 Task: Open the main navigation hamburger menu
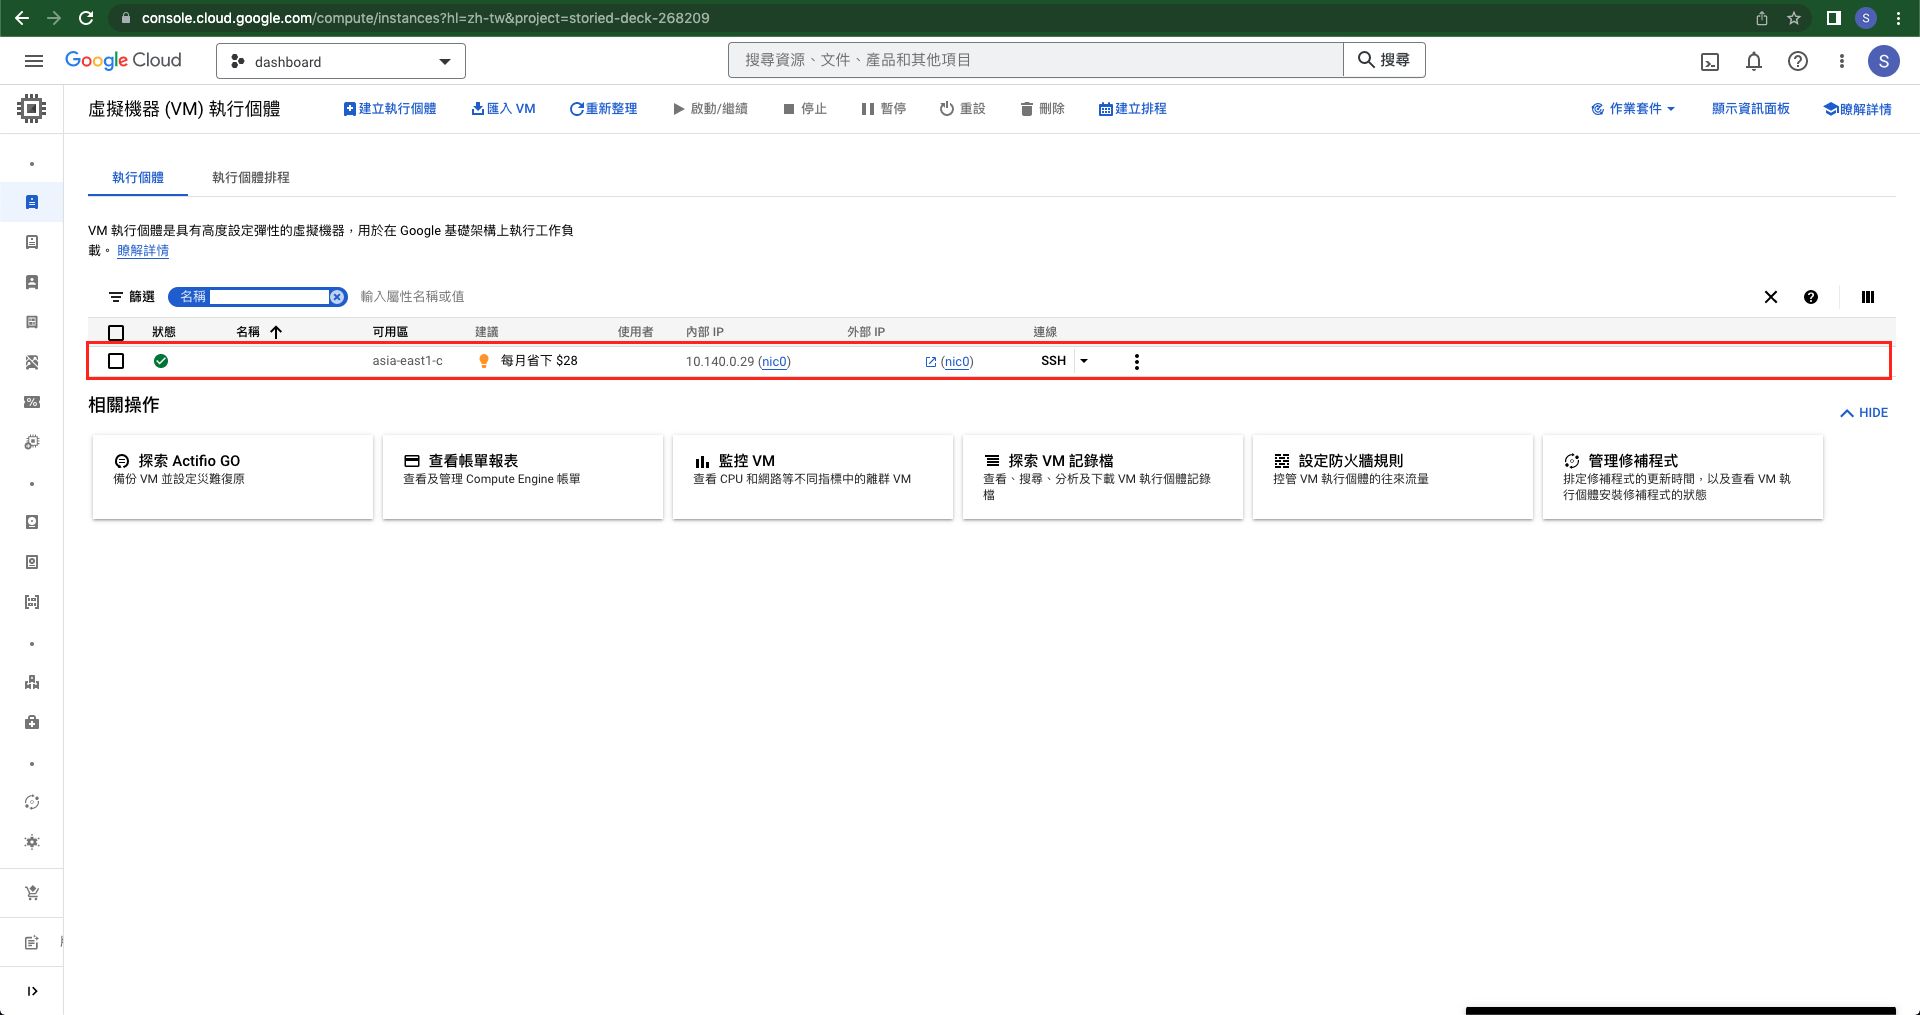[x=33, y=61]
